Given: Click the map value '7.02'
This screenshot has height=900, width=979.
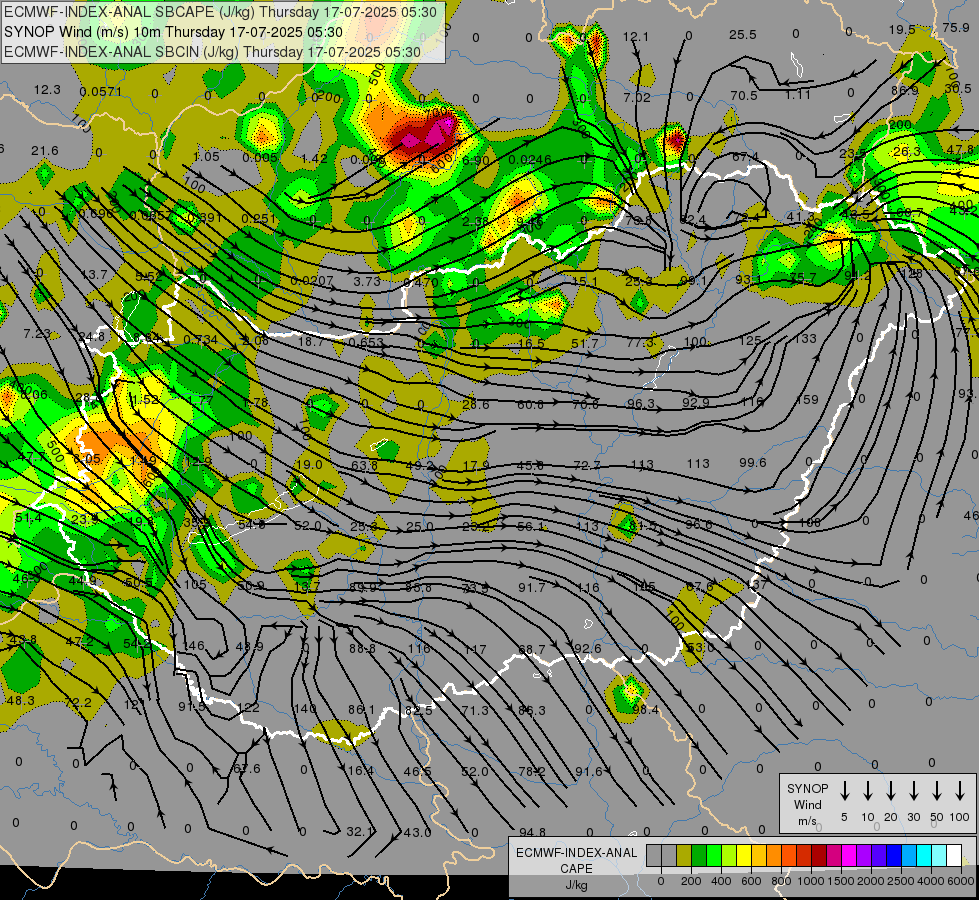Looking at the screenshot, I should (637, 97).
